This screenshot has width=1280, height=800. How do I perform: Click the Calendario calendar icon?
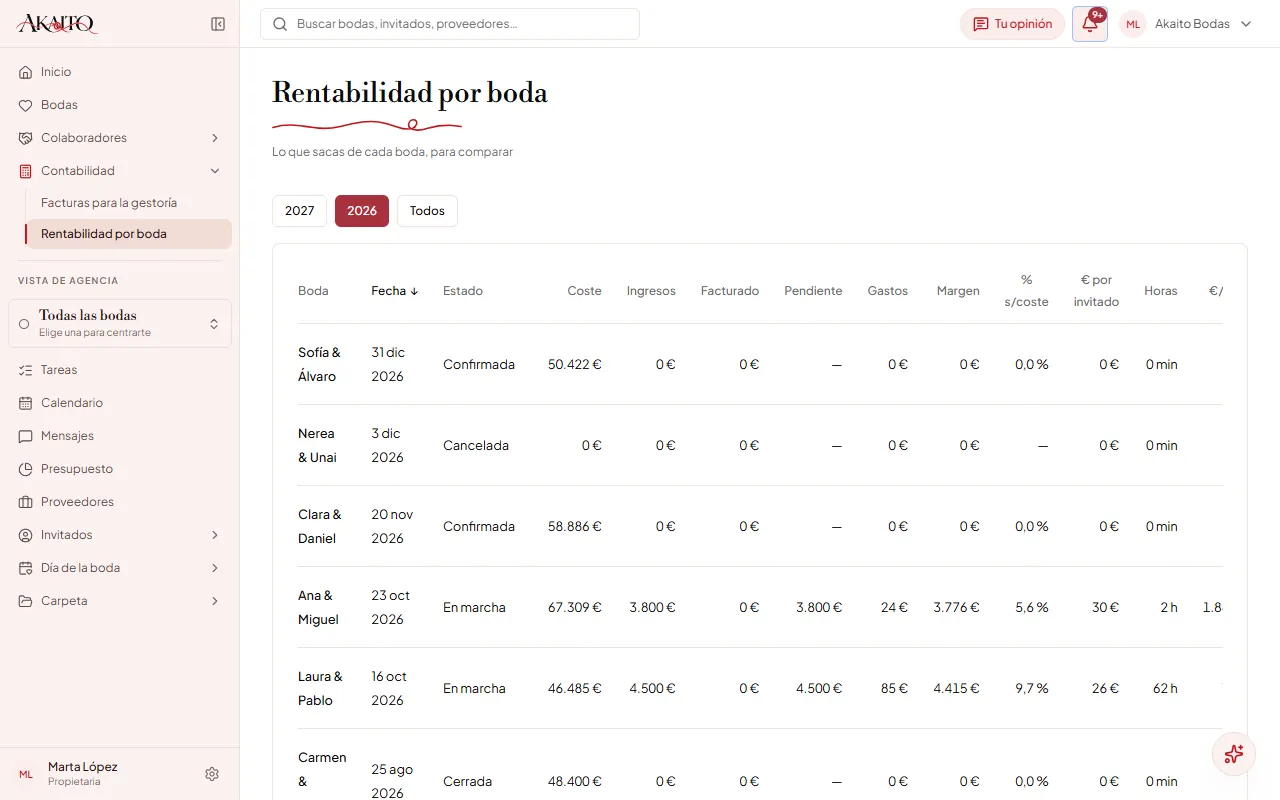(x=26, y=403)
